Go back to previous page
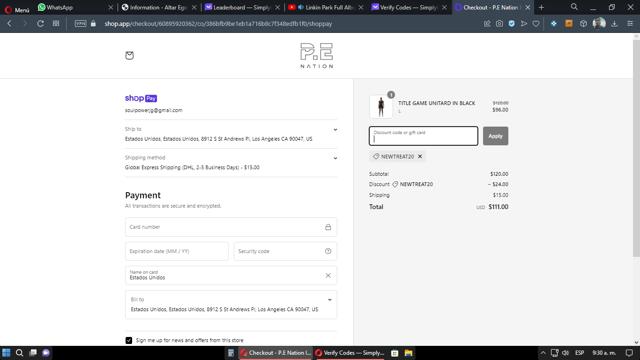The width and height of the screenshot is (640, 360). click(x=10, y=24)
